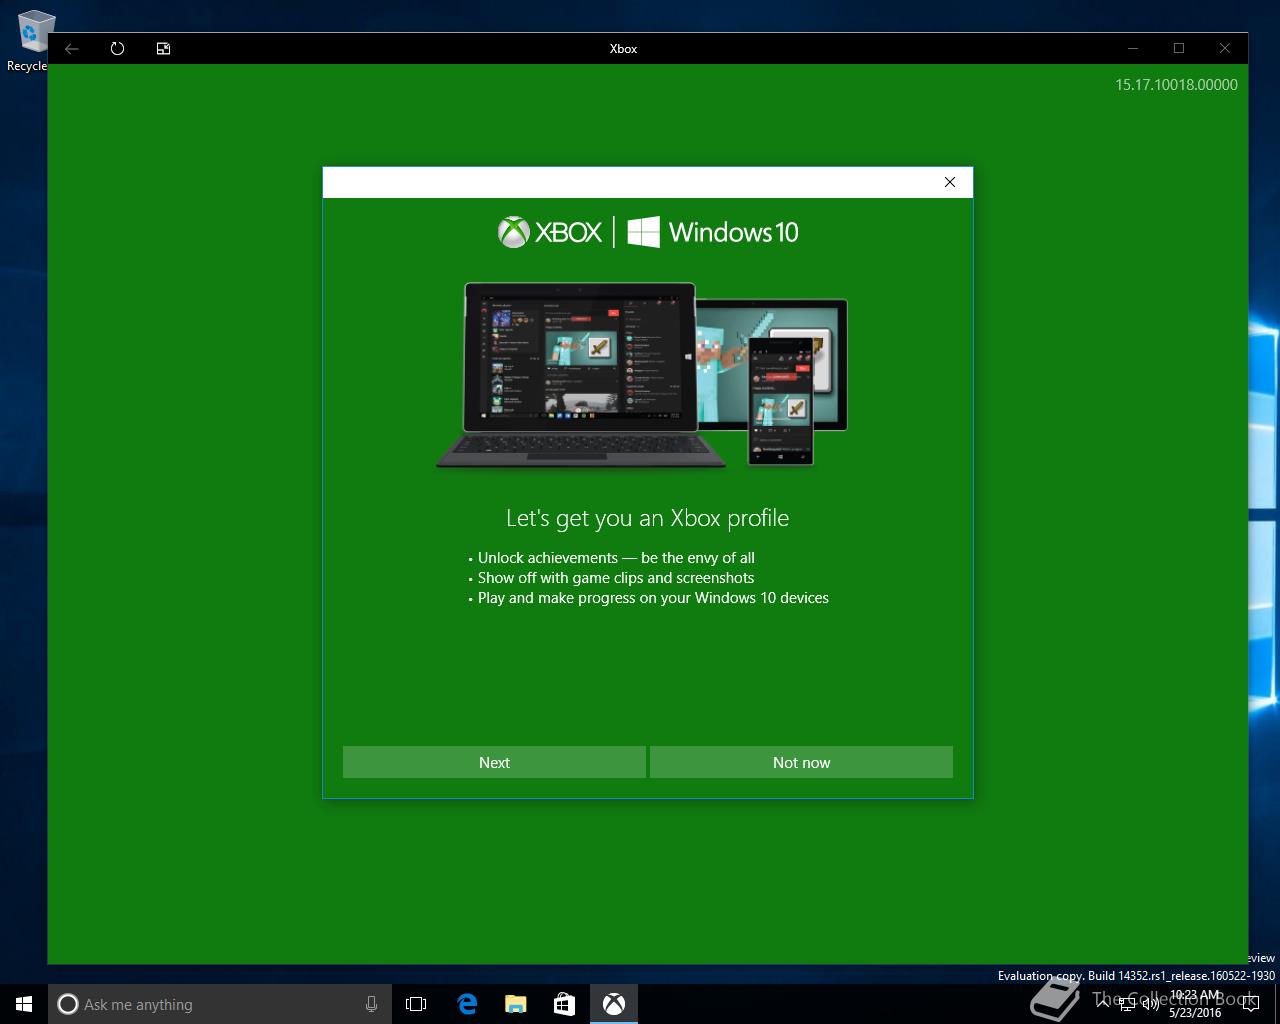
Task: Select the Xbox app taskbar icon
Action: click(x=613, y=1004)
